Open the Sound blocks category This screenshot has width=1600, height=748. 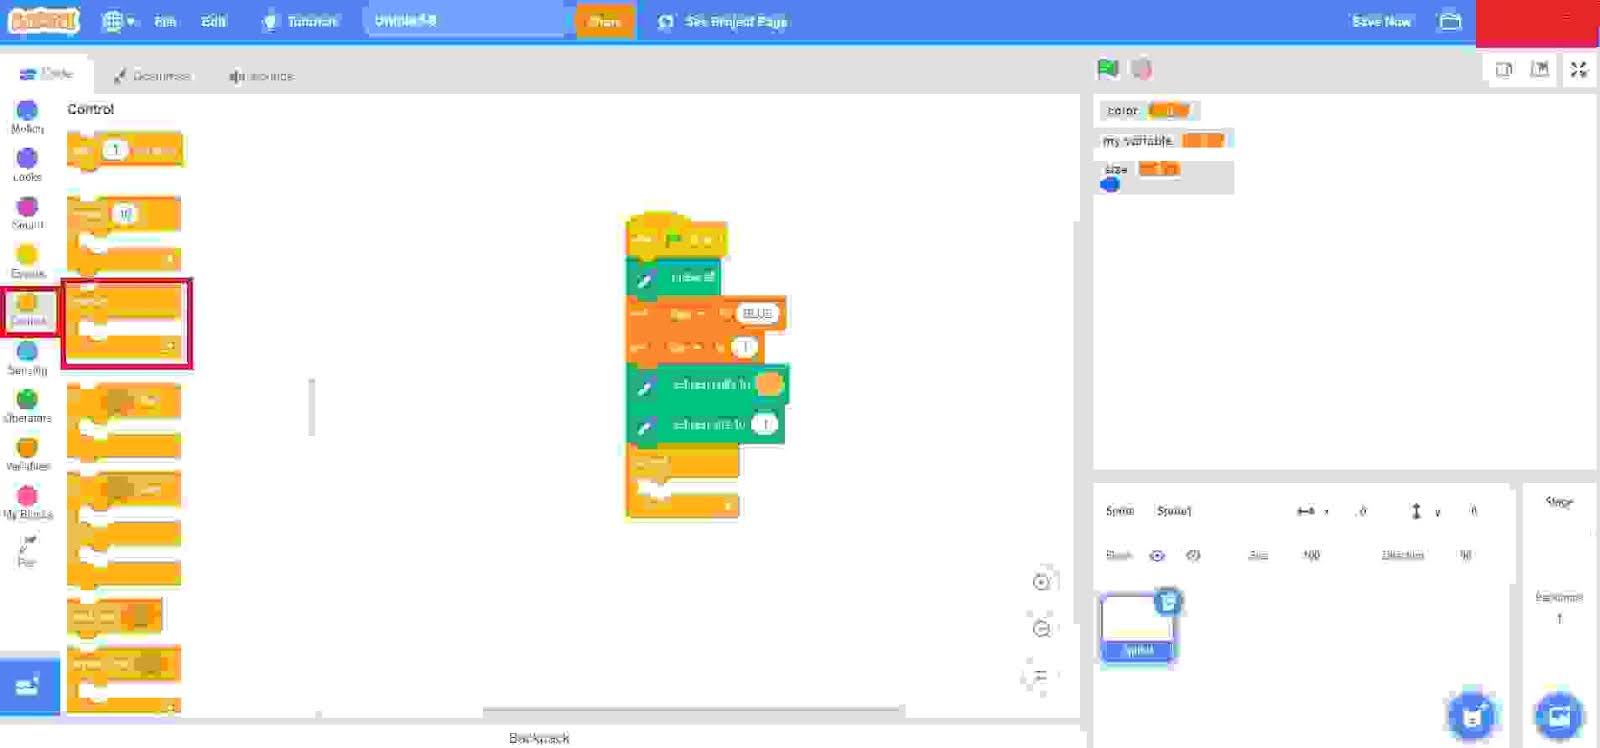click(27, 212)
